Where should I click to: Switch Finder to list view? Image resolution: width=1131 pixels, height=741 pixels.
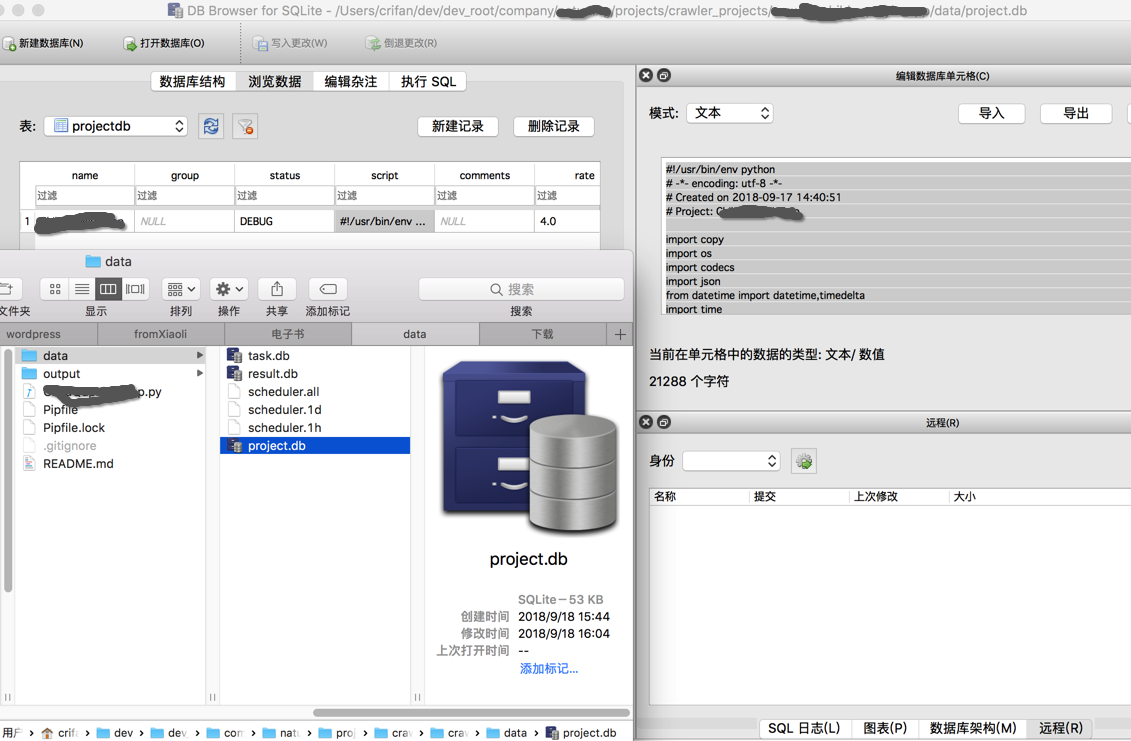coord(82,289)
